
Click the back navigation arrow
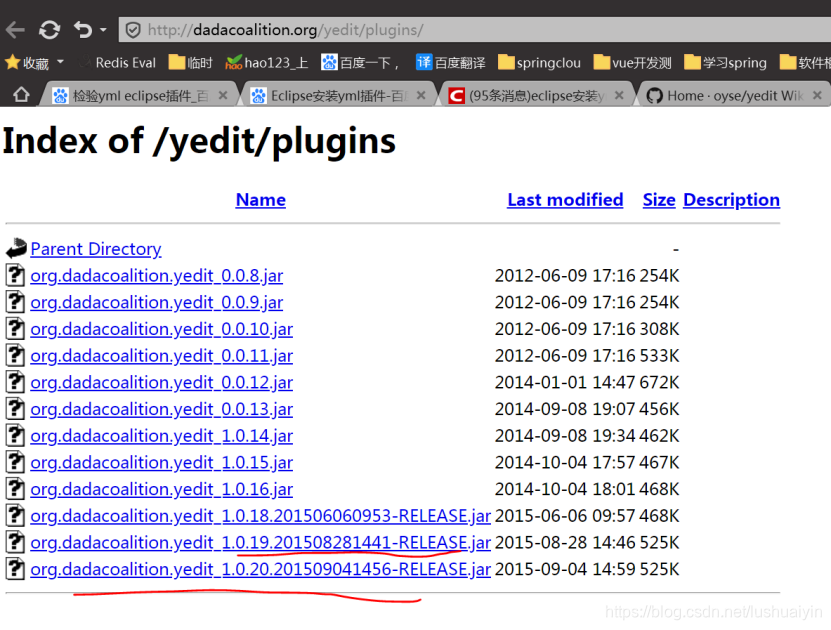tap(14, 29)
